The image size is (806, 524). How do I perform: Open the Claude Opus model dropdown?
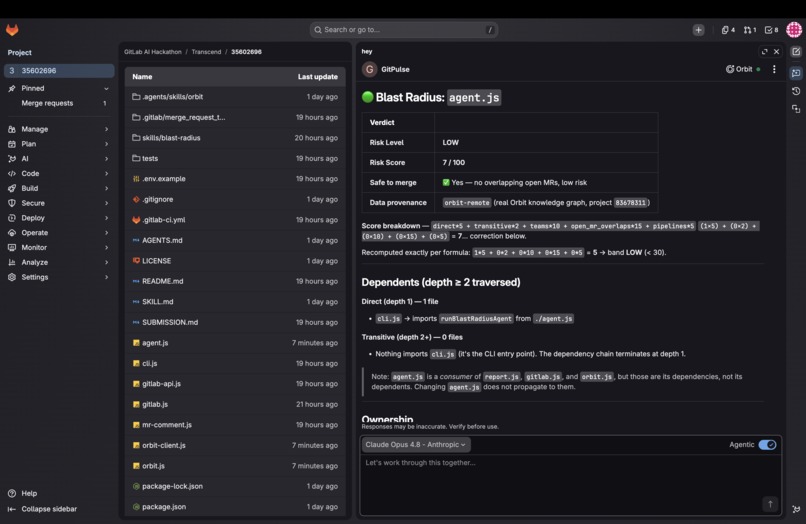415,445
